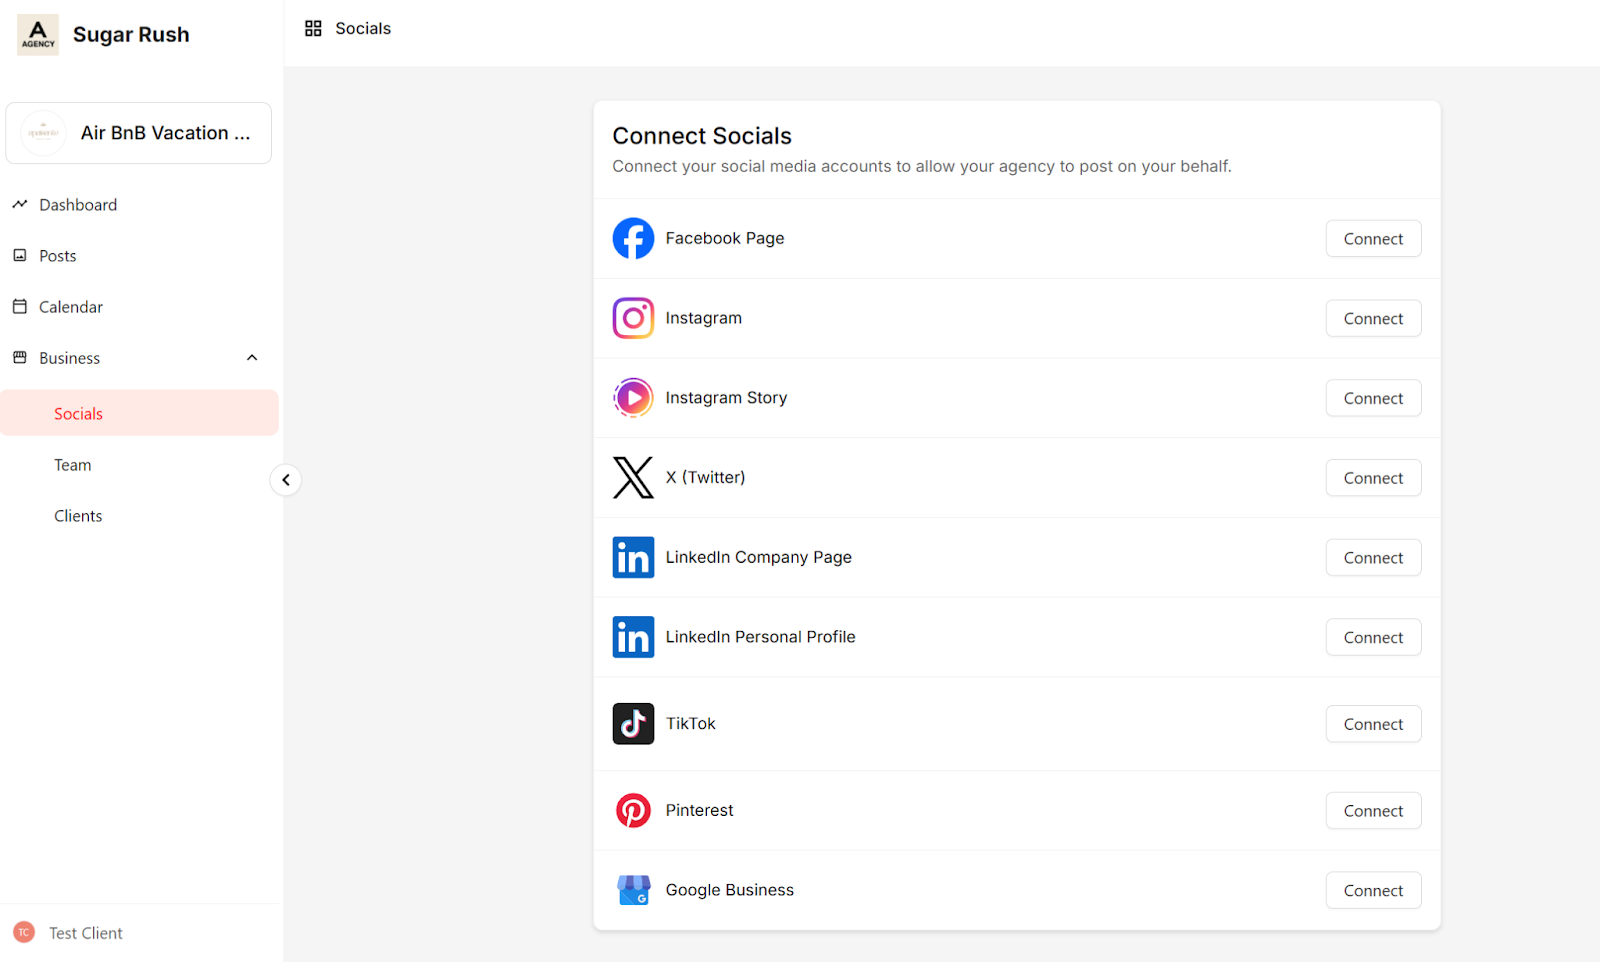Open Posts in the sidebar
Image resolution: width=1600 pixels, height=962 pixels.
click(x=57, y=256)
